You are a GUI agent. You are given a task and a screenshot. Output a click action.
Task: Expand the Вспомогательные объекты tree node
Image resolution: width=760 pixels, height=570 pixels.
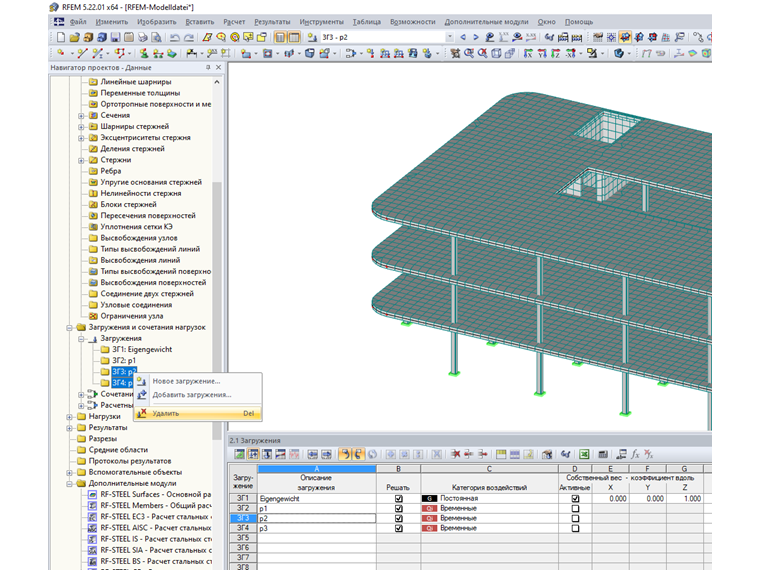pyautogui.click(x=69, y=472)
